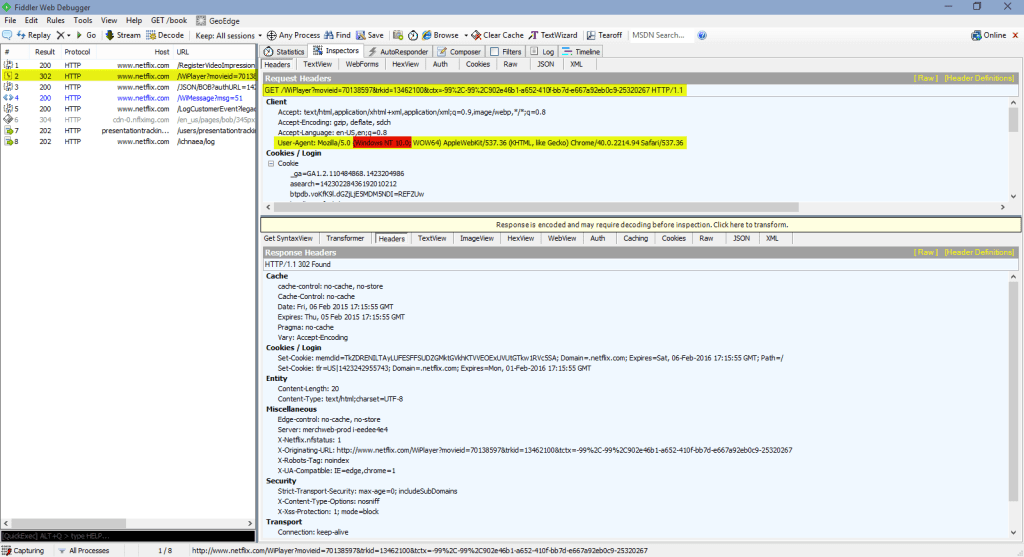This screenshot has width=1024, height=557.
Task: Click the response decoding transform banner
Action: (x=641, y=225)
